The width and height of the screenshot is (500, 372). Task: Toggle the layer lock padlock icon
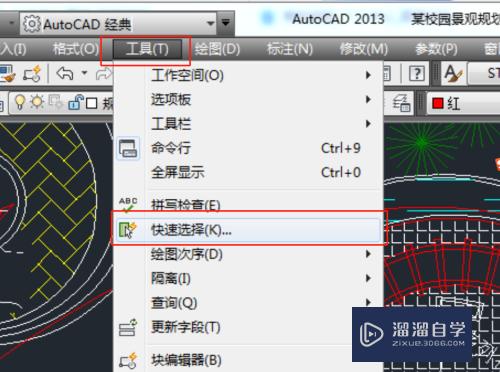[x=75, y=102]
